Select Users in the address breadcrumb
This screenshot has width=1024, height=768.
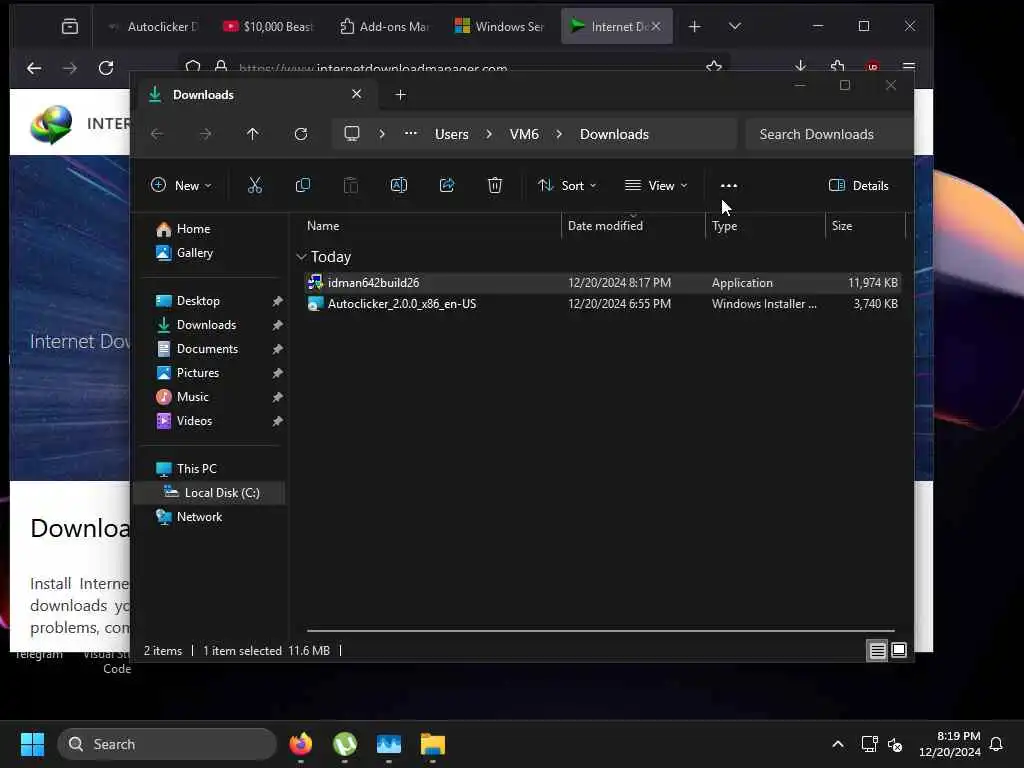[x=451, y=134]
